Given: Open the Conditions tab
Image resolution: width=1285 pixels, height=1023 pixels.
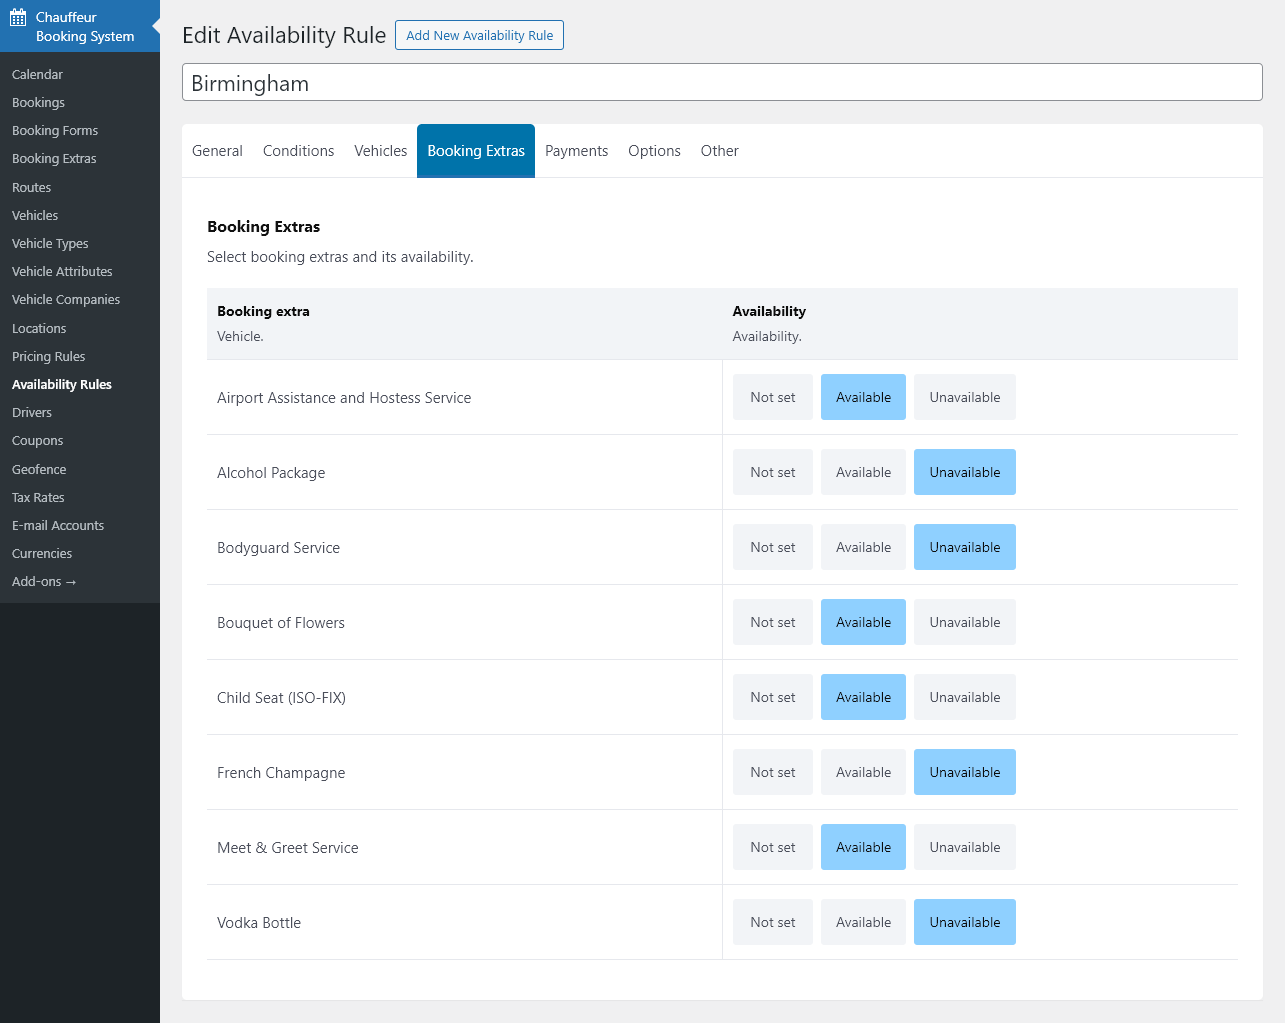Looking at the screenshot, I should point(298,151).
